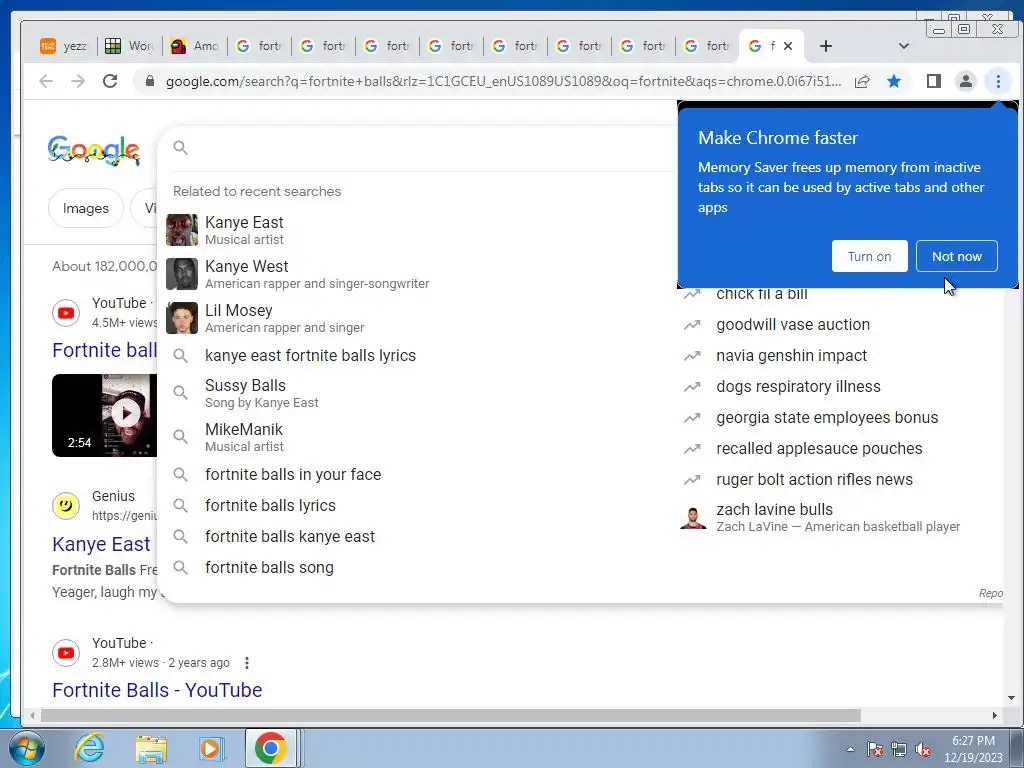Screen dimensions: 1024x768
Task: Select 'kanye east fortnite balls lyrics' suggestion
Action: [418, 355]
